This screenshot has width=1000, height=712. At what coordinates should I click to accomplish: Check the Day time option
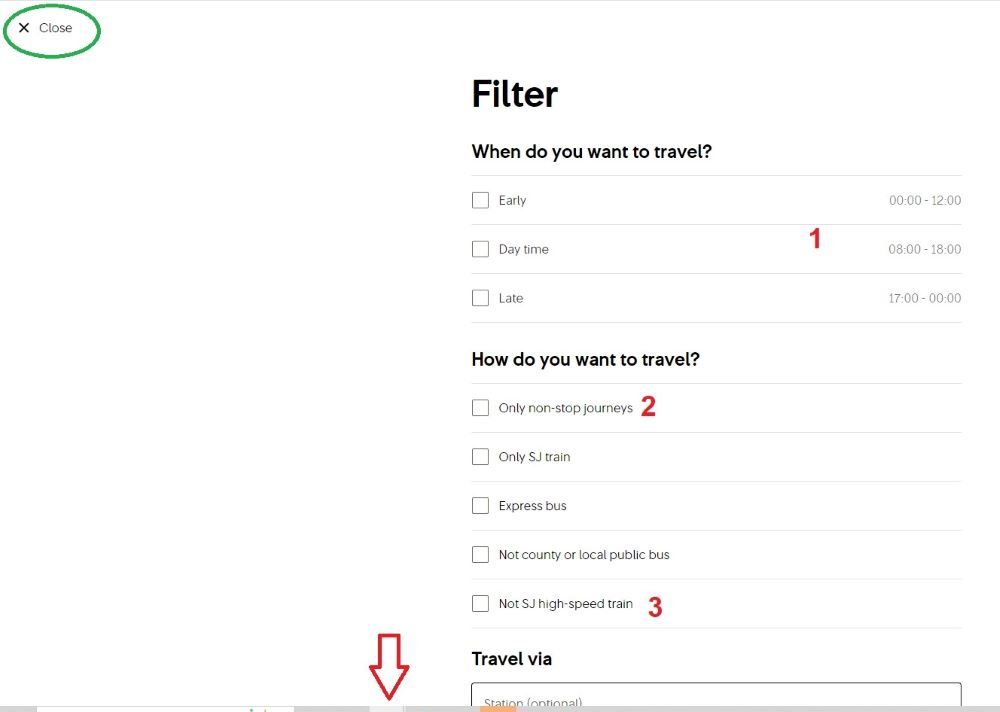coord(480,249)
